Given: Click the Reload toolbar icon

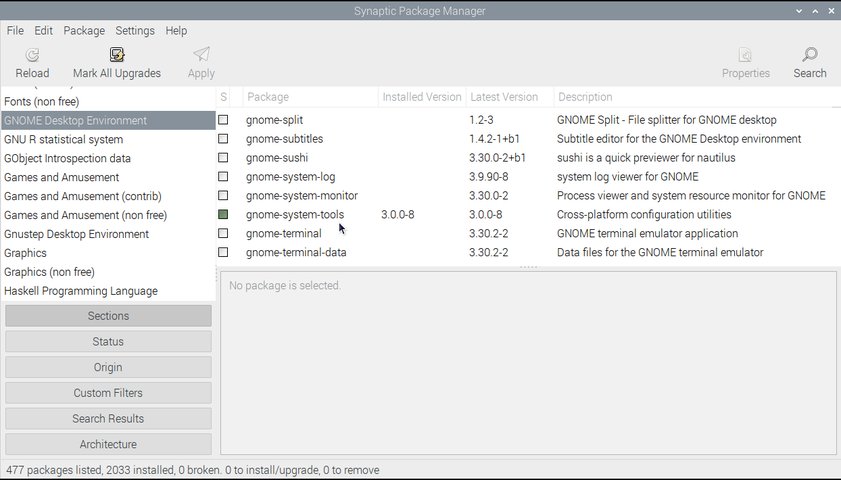Looking at the screenshot, I should [x=32, y=55].
